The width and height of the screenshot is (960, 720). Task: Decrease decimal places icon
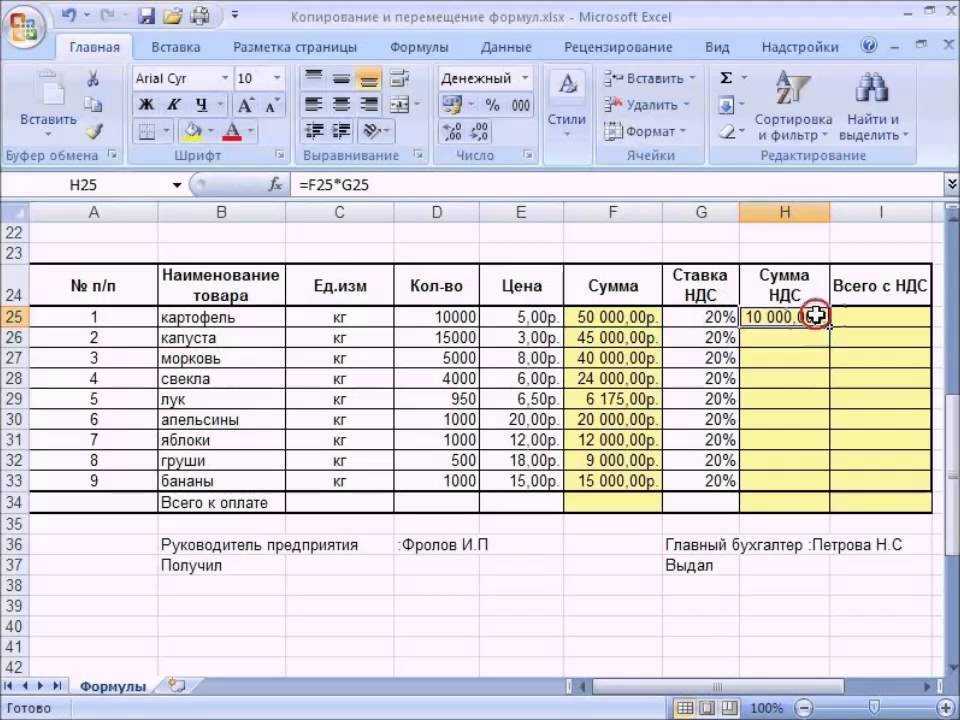(479, 131)
